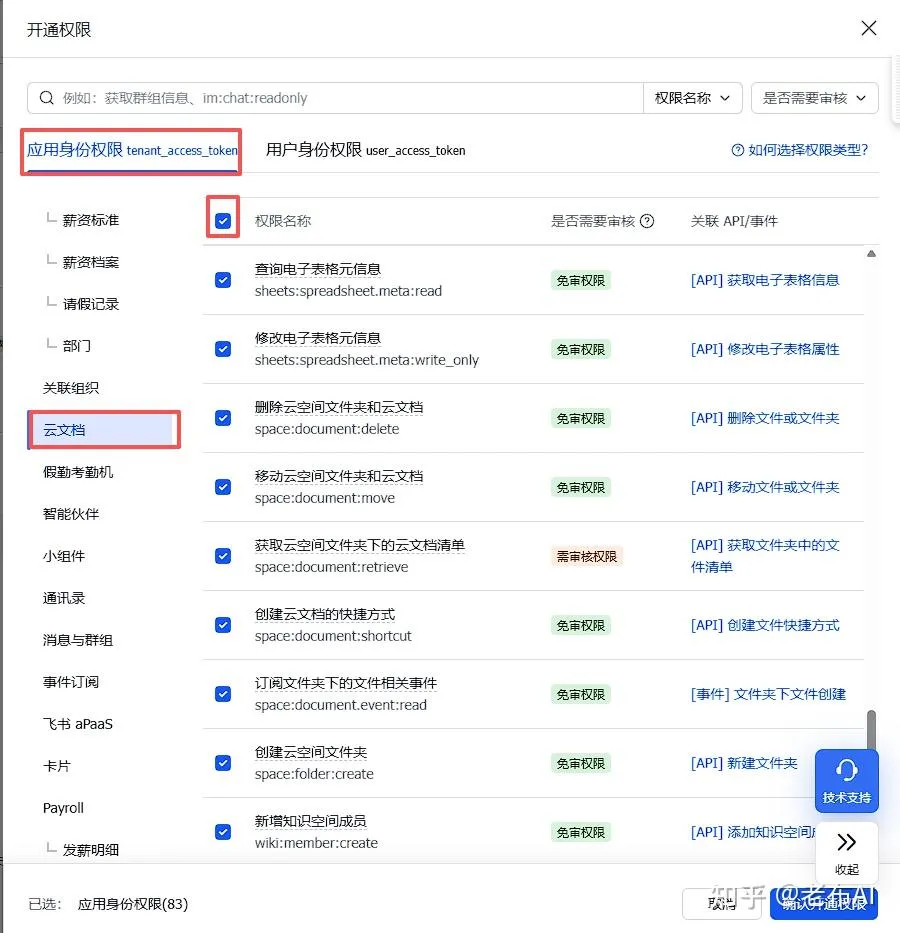Viewport: 900px width, 933px height.
Task: Open the 权限名称 search type dropdown
Action: pos(692,98)
